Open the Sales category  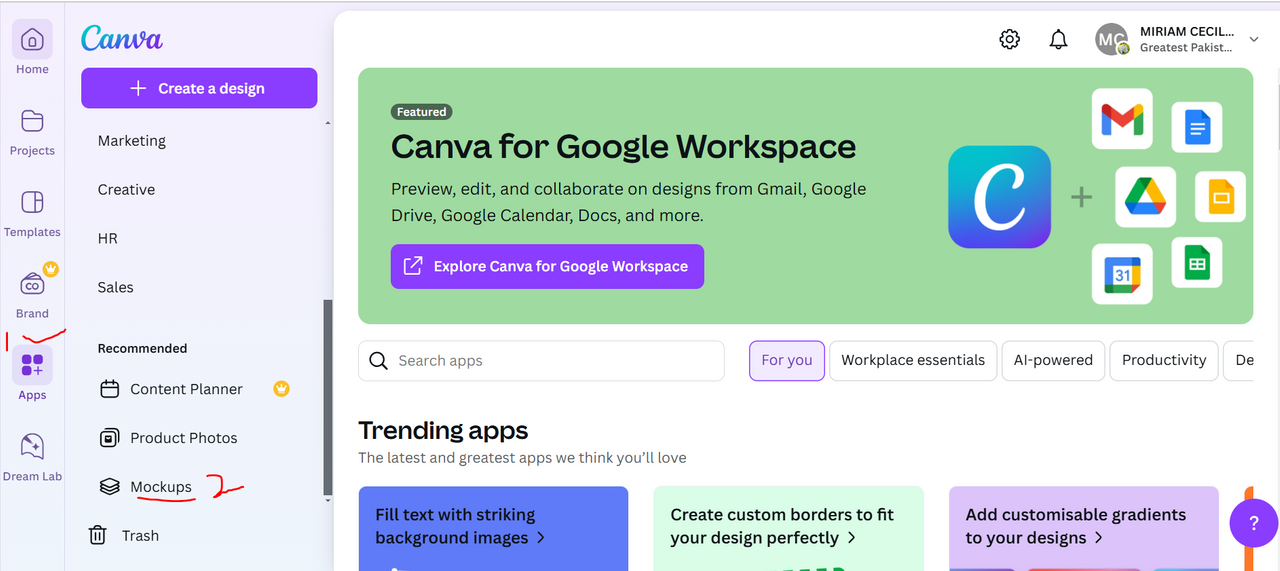tap(115, 287)
